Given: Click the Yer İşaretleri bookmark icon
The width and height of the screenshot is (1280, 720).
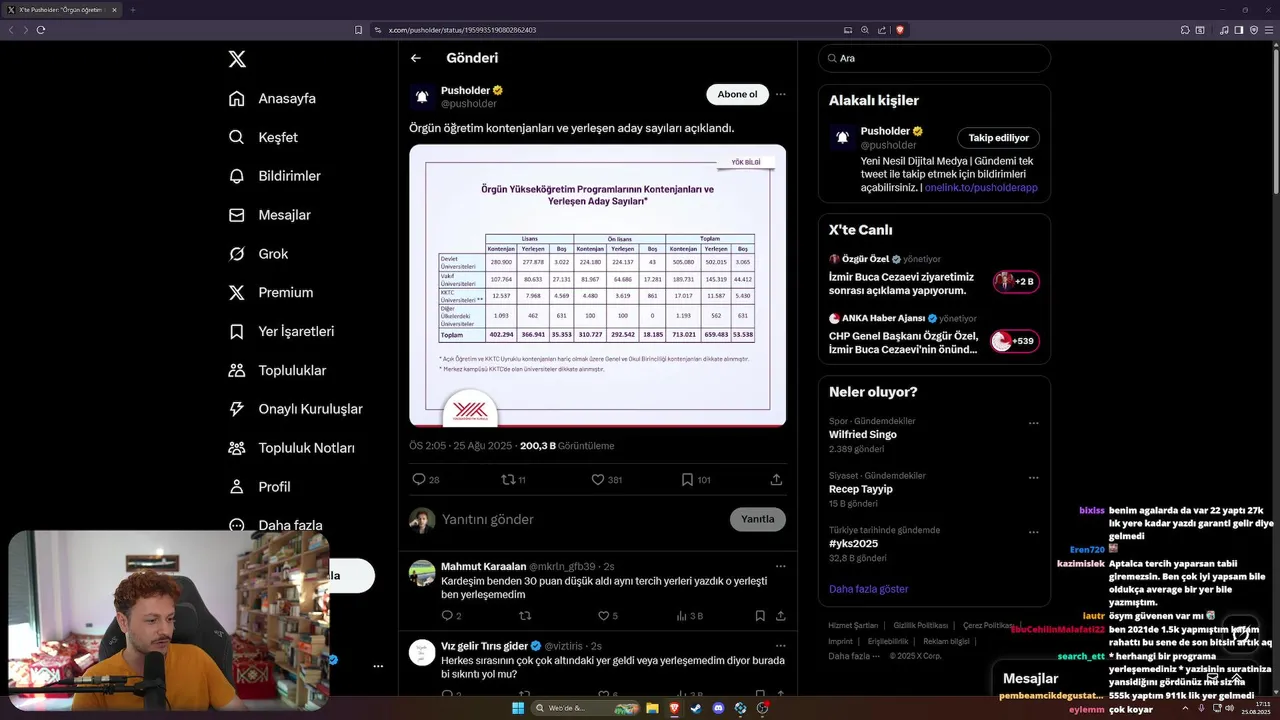Looking at the screenshot, I should coord(237,331).
